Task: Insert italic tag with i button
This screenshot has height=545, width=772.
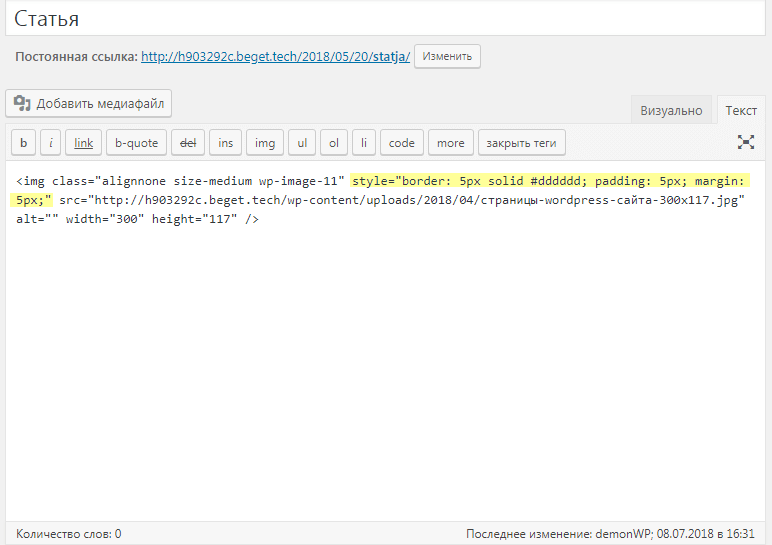Action: point(51,143)
